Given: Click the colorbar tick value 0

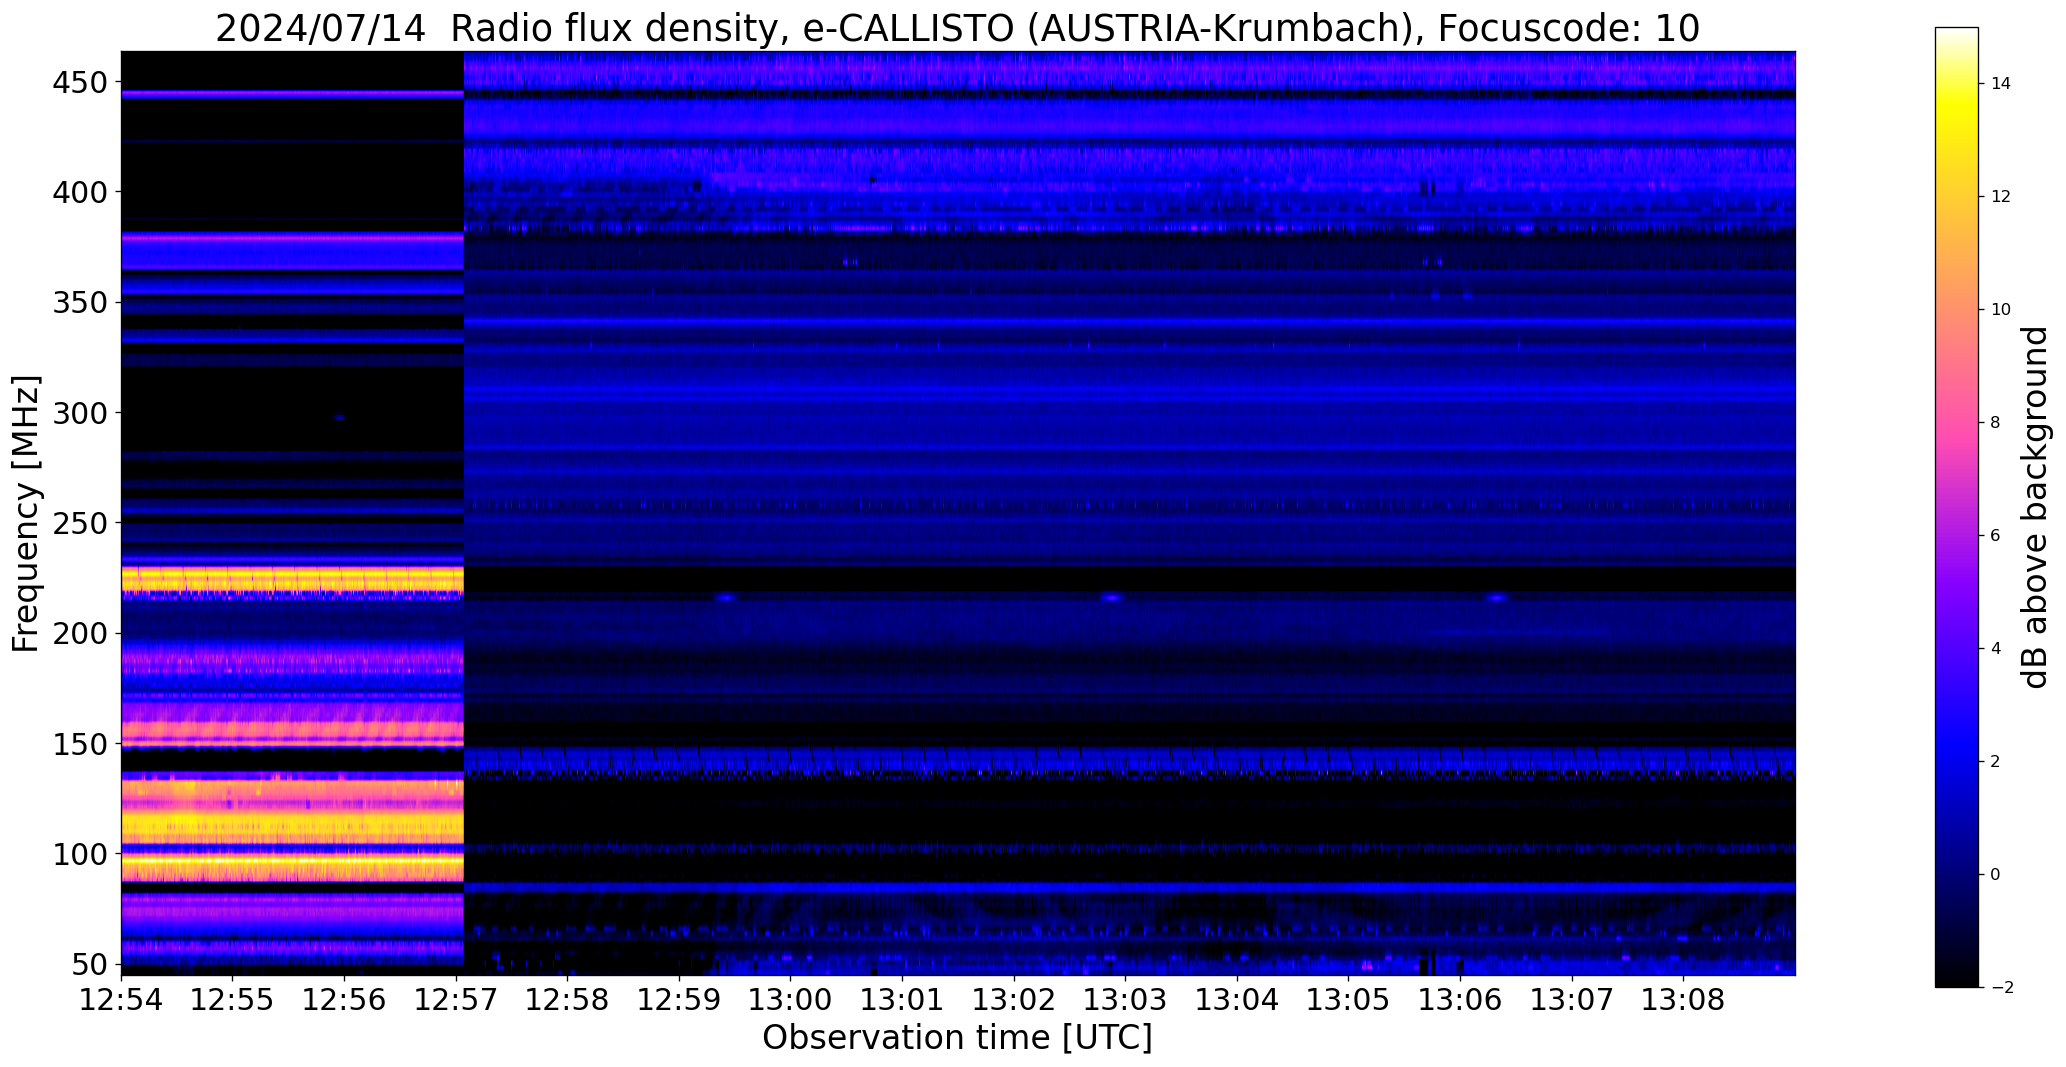Looking at the screenshot, I should [x=1996, y=875].
